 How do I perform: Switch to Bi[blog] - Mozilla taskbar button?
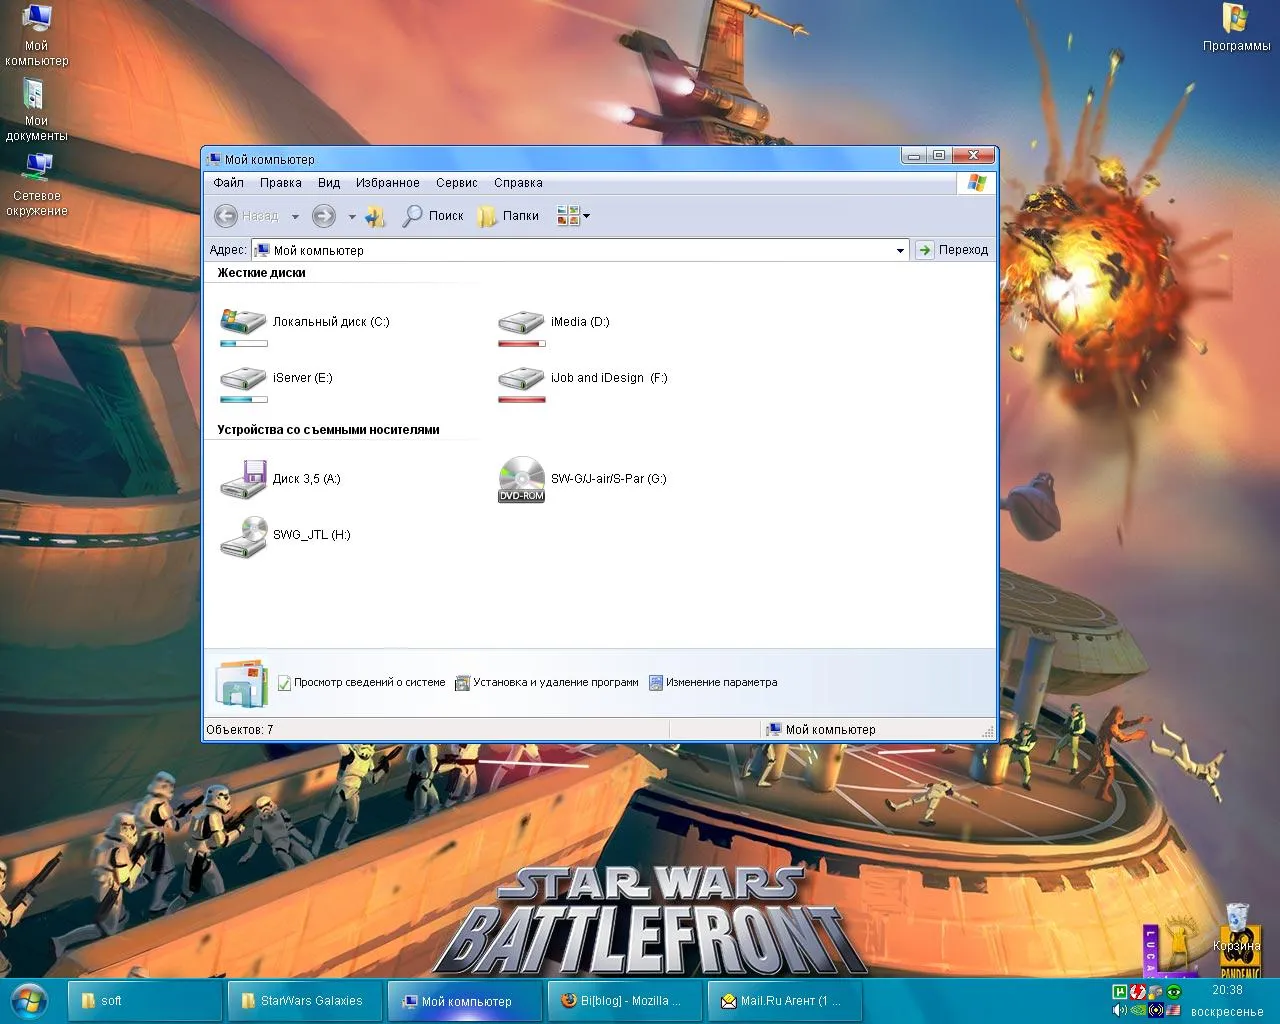point(625,1000)
